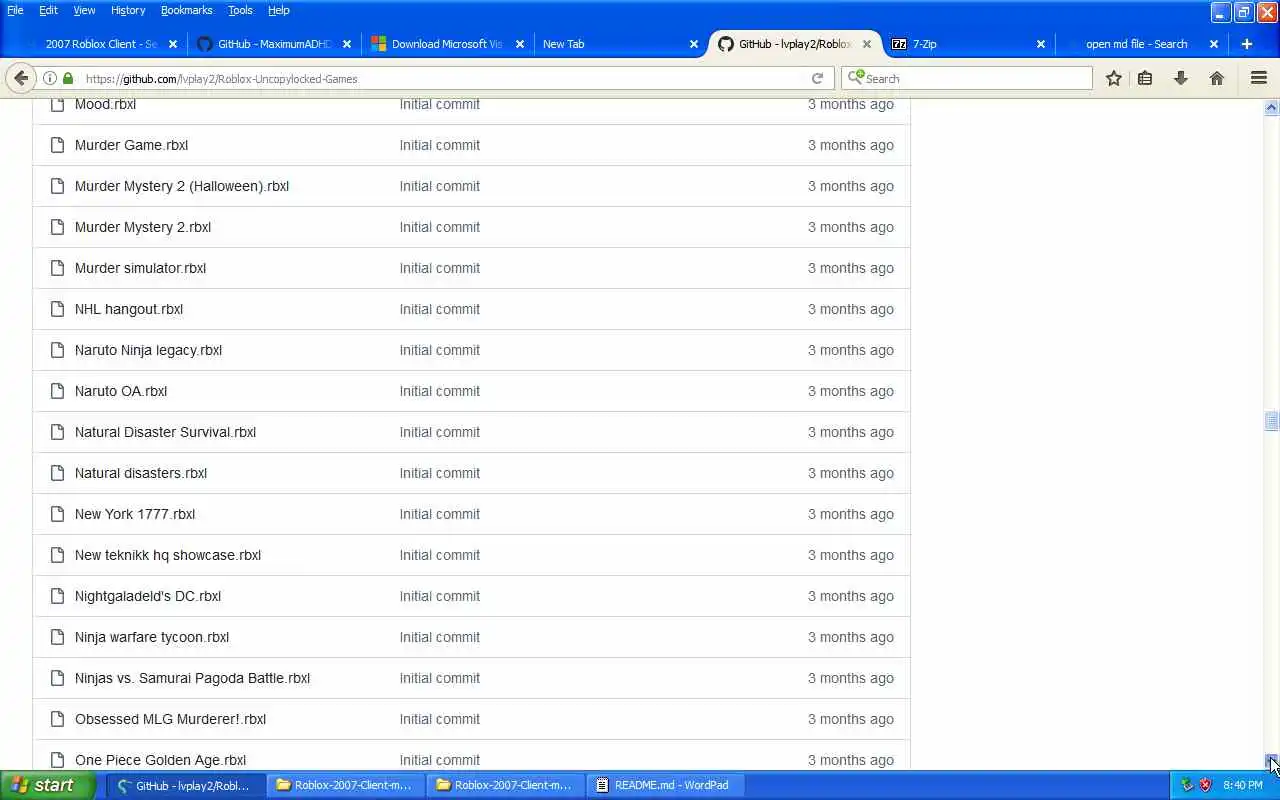Click the green padlock security icon
The height and width of the screenshot is (800, 1280).
pyautogui.click(x=68, y=78)
